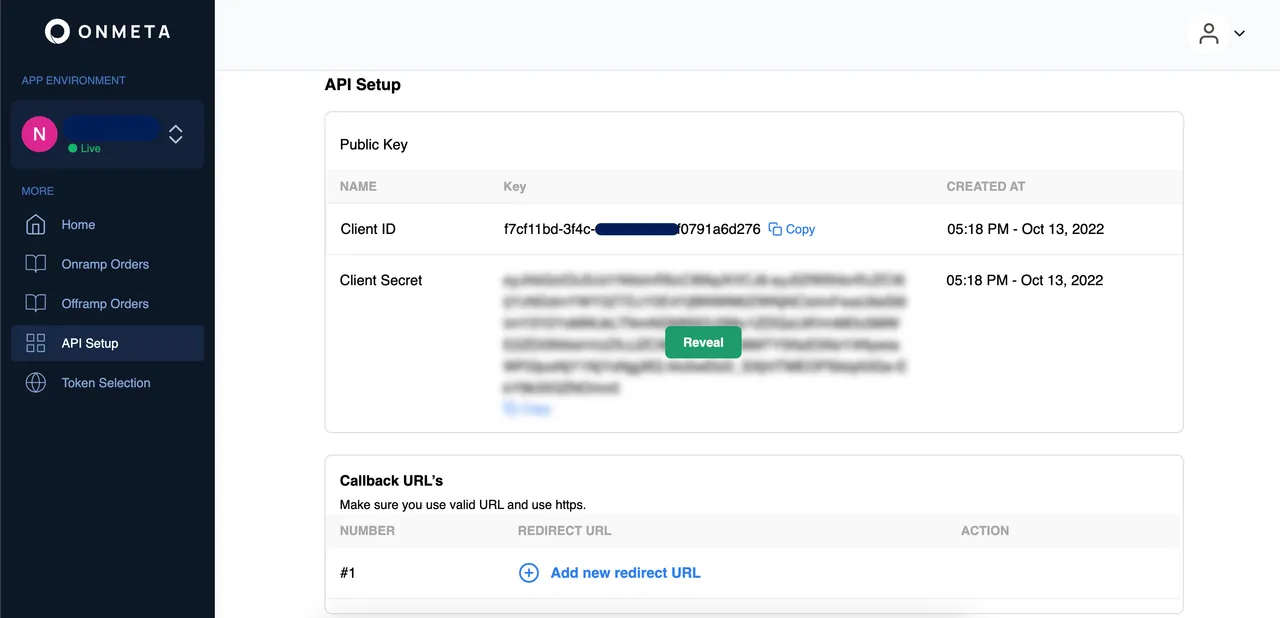The height and width of the screenshot is (618, 1280).
Task: Copy the Client ID using copy icon
Action: pyautogui.click(x=775, y=229)
